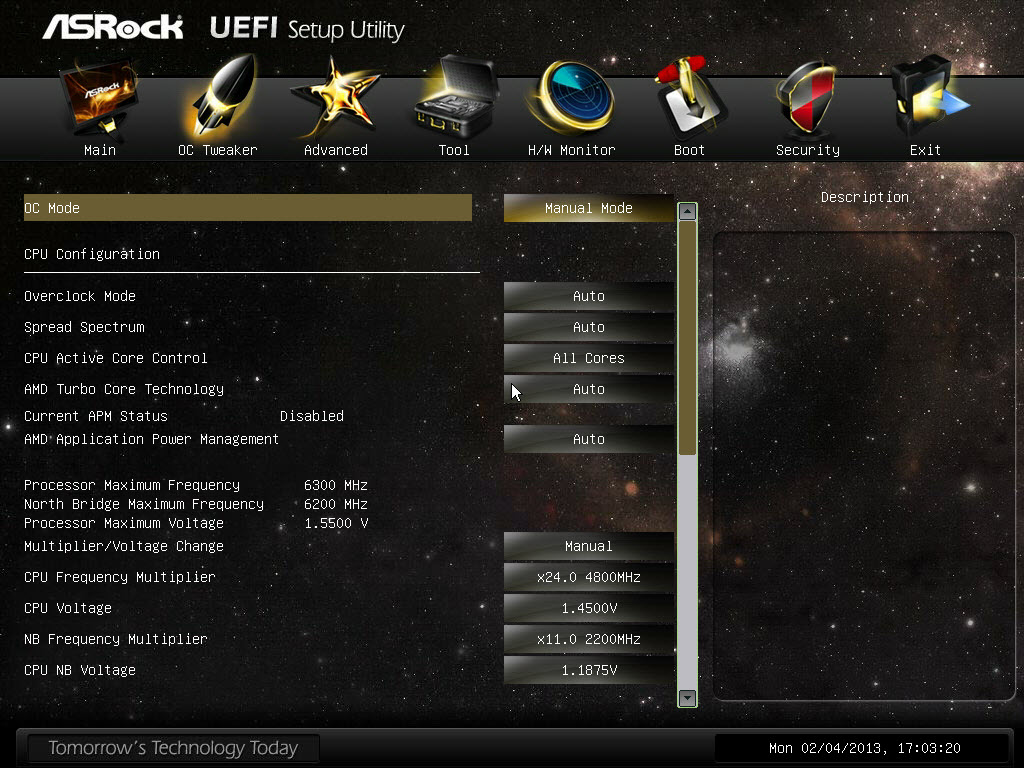Select AMD Application Power Management label
The image size is (1024, 768).
pos(152,440)
